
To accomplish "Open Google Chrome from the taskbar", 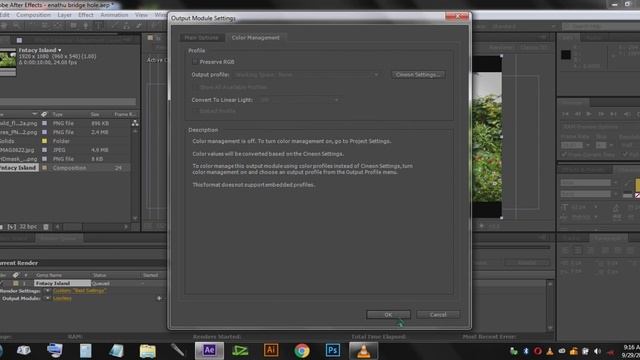I will point(302,350).
